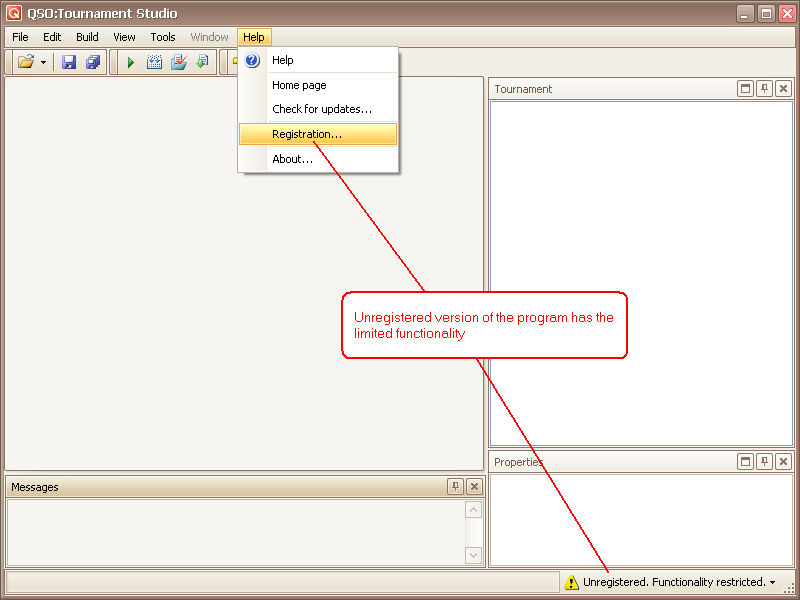The height and width of the screenshot is (600, 800).
Task: Click the Messages scrollbar down arrow
Action: click(474, 555)
